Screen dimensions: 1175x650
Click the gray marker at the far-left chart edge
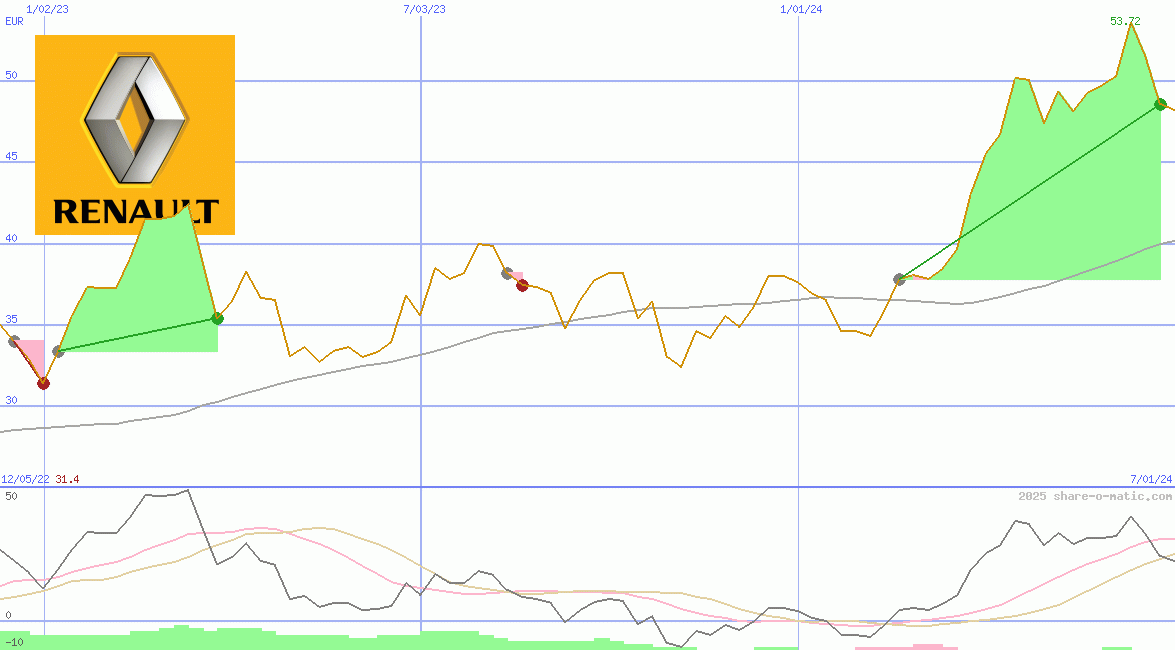tap(14, 341)
